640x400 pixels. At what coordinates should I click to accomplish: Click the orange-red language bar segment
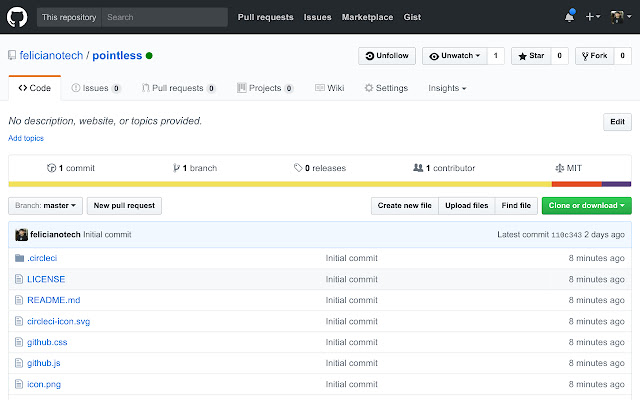click(577, 184)
